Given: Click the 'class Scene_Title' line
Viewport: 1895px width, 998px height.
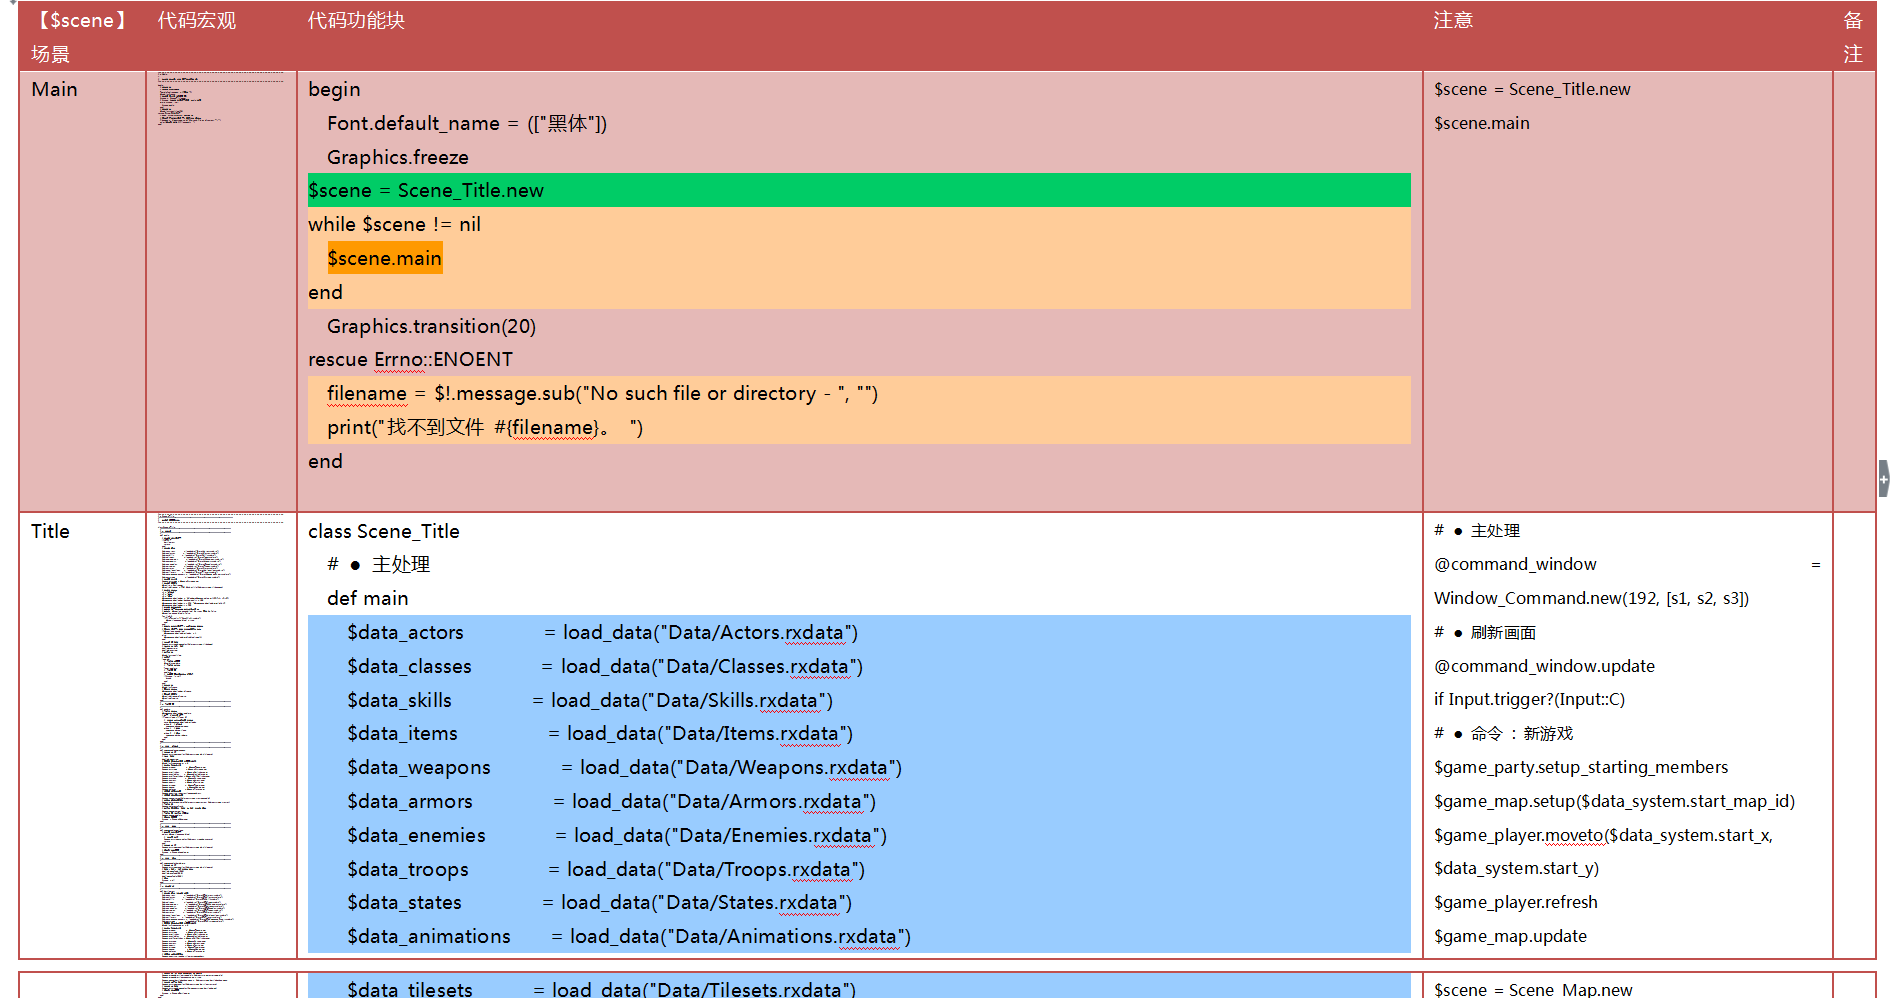Looking at the screenshot, I should tap(384, 531).
